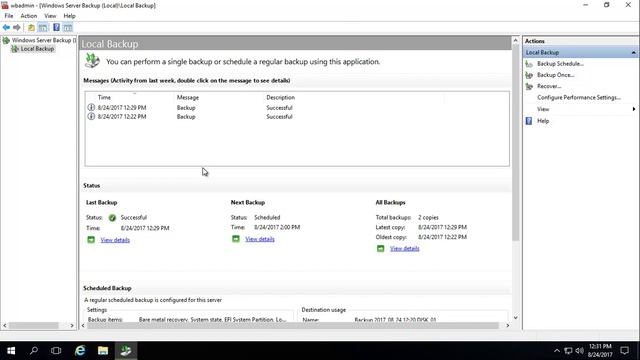This screenshot has width=640, height=360.
Task: Click the Back arrow toolbar icon
Action: [x=6, y=27]
